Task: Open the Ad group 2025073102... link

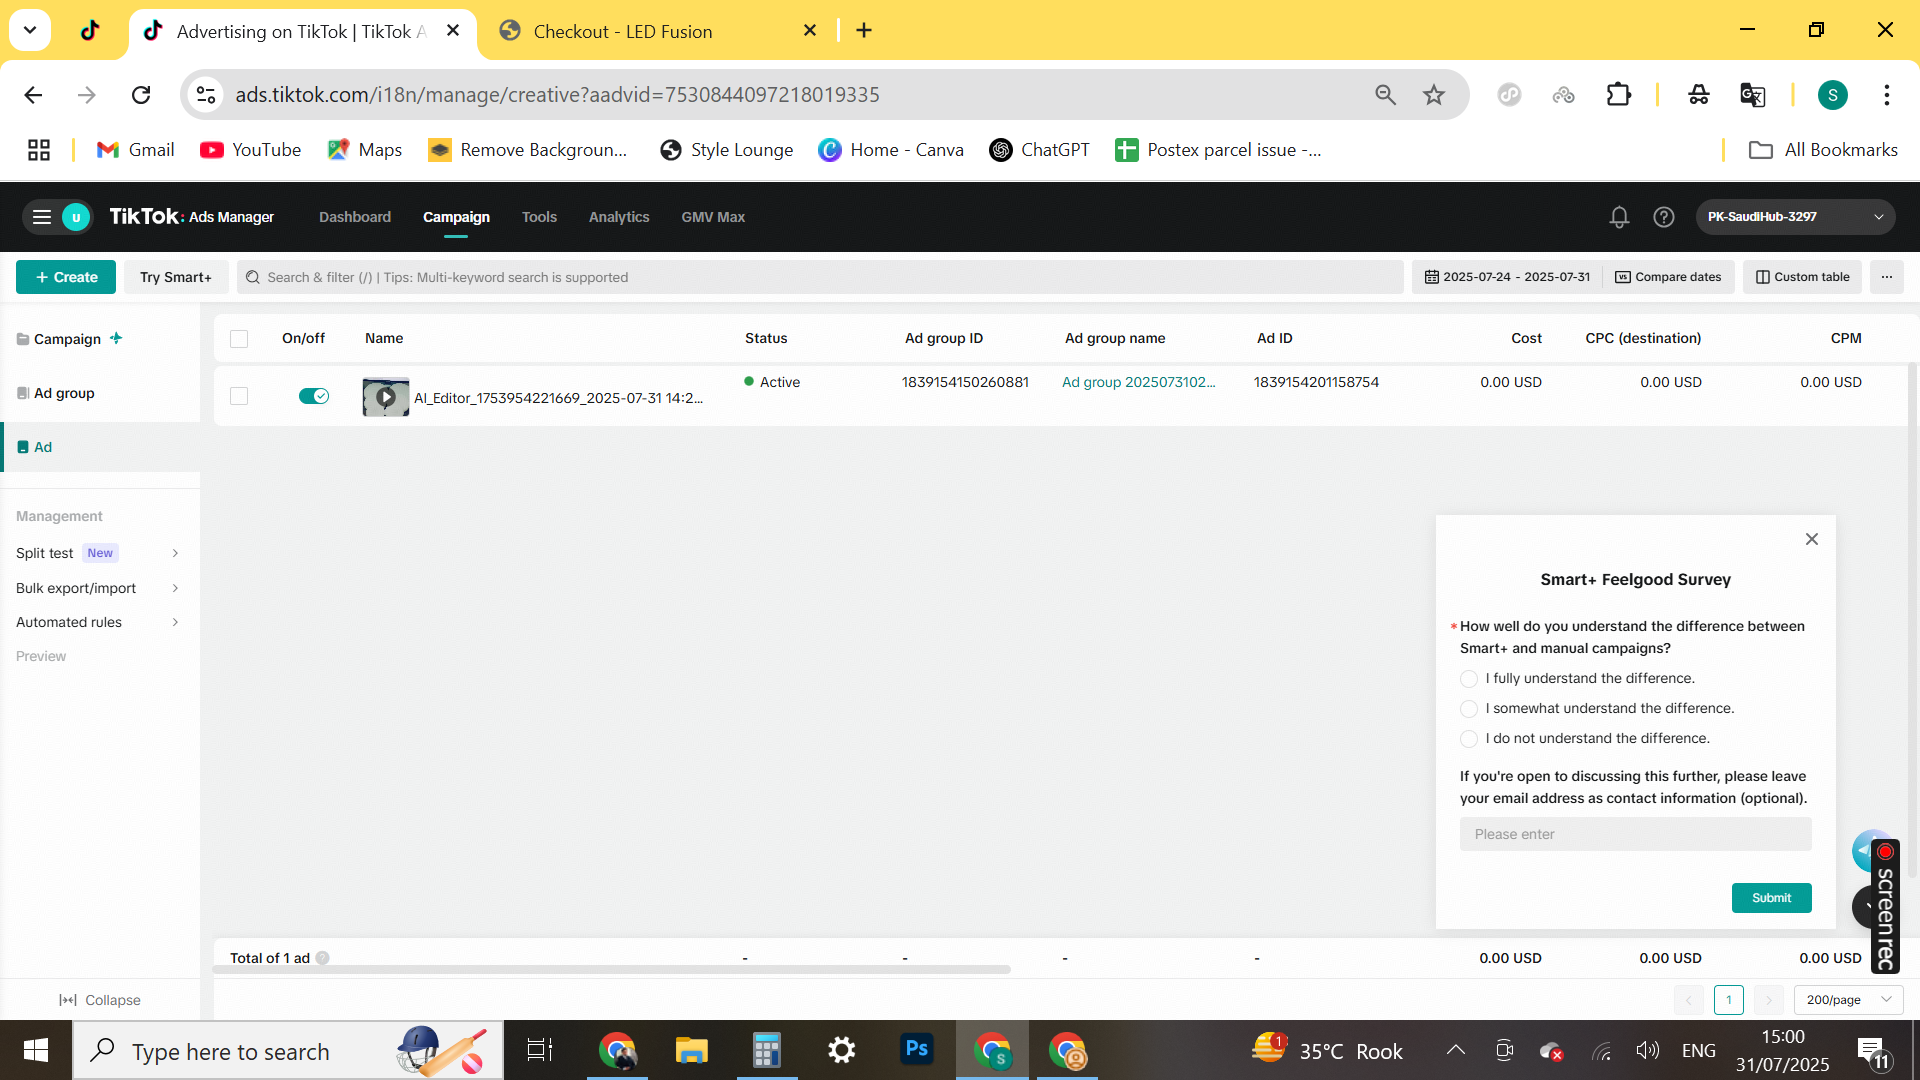Action: pos(1139,382)
